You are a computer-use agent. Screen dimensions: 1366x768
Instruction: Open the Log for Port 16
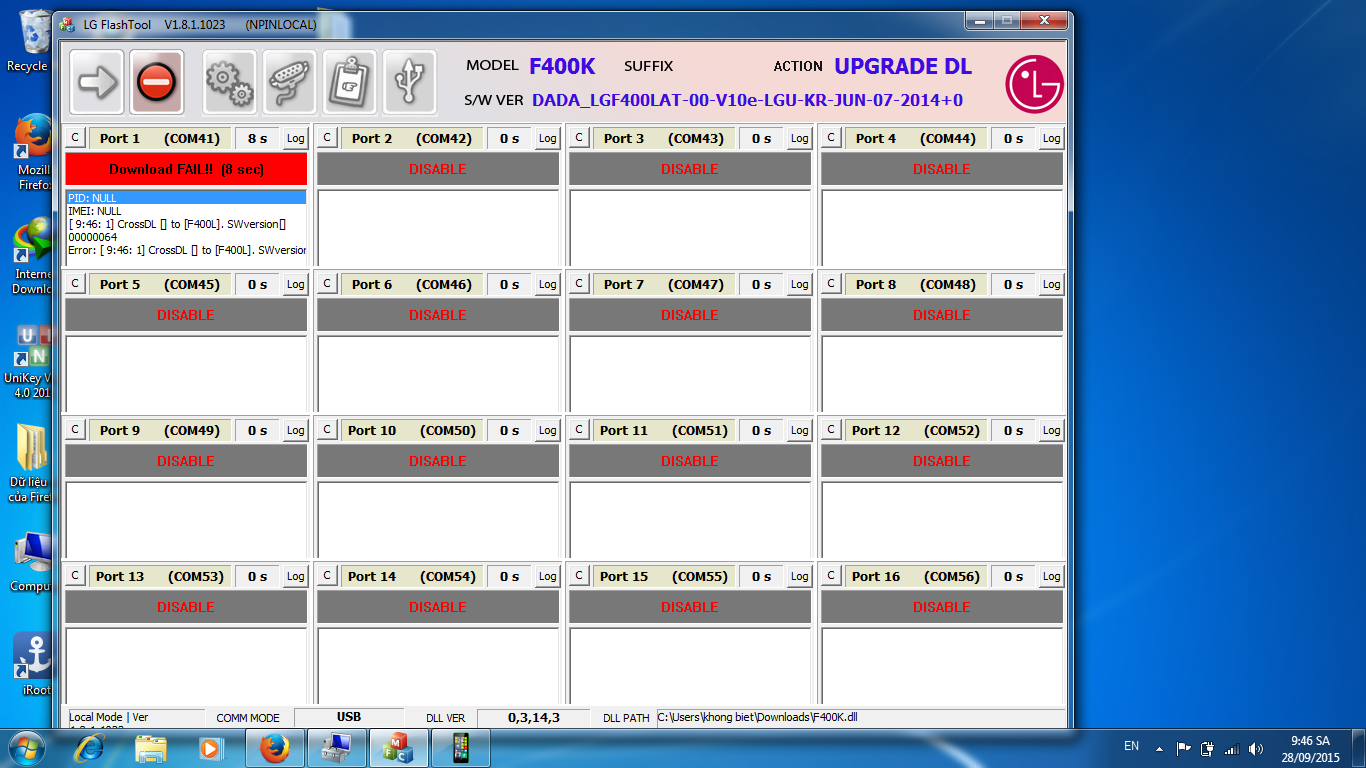click(1052, 577)
